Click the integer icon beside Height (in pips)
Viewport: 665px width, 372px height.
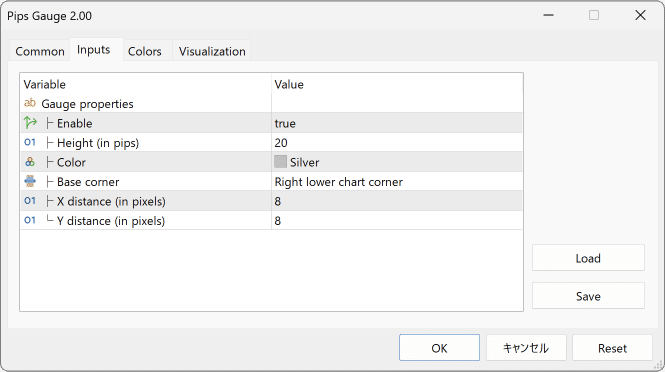coord(30,142)
